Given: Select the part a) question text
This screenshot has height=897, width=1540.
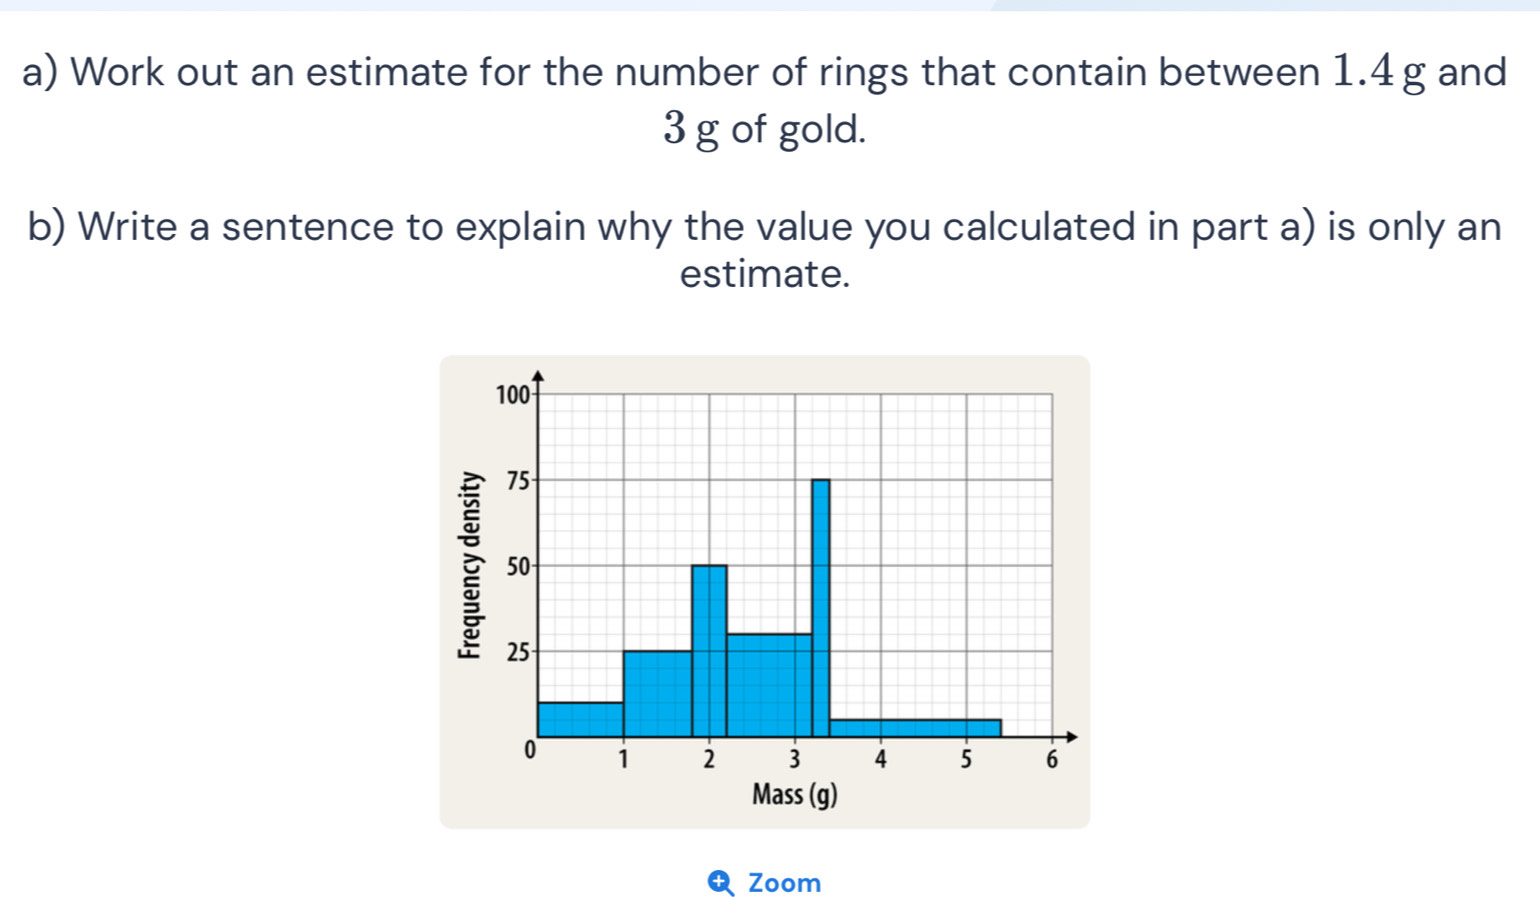Looking at the screenshot, I should pyautogui.click(x=765, y=100).
